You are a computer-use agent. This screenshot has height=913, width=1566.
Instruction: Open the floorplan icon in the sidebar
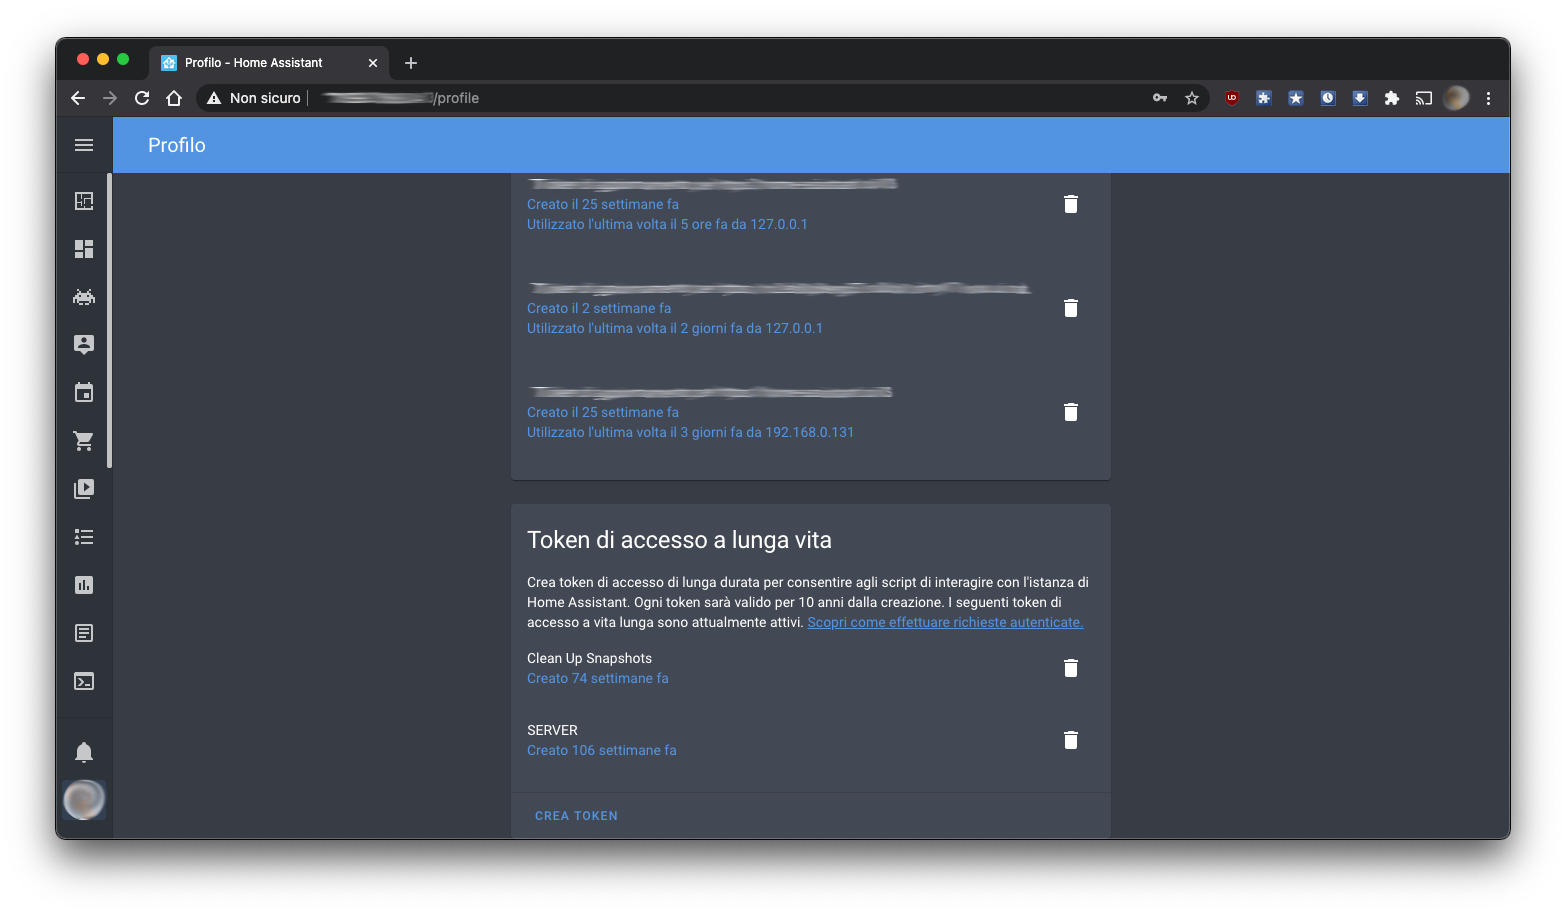pyautogui.click(x=84, y=201)
